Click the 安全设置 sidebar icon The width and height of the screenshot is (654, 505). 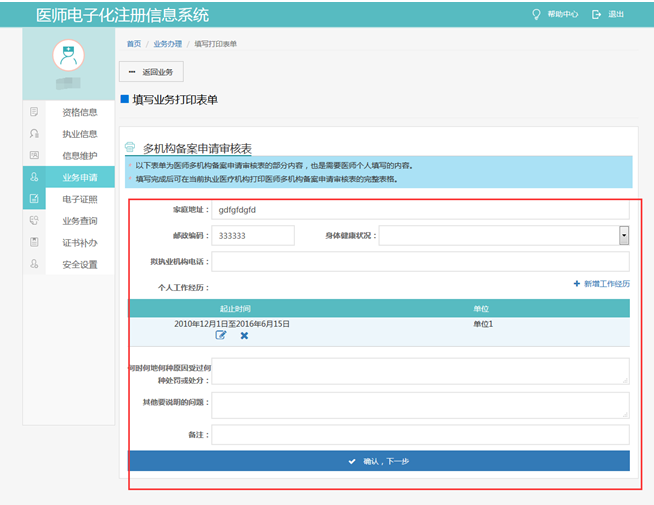coord(35,264)
